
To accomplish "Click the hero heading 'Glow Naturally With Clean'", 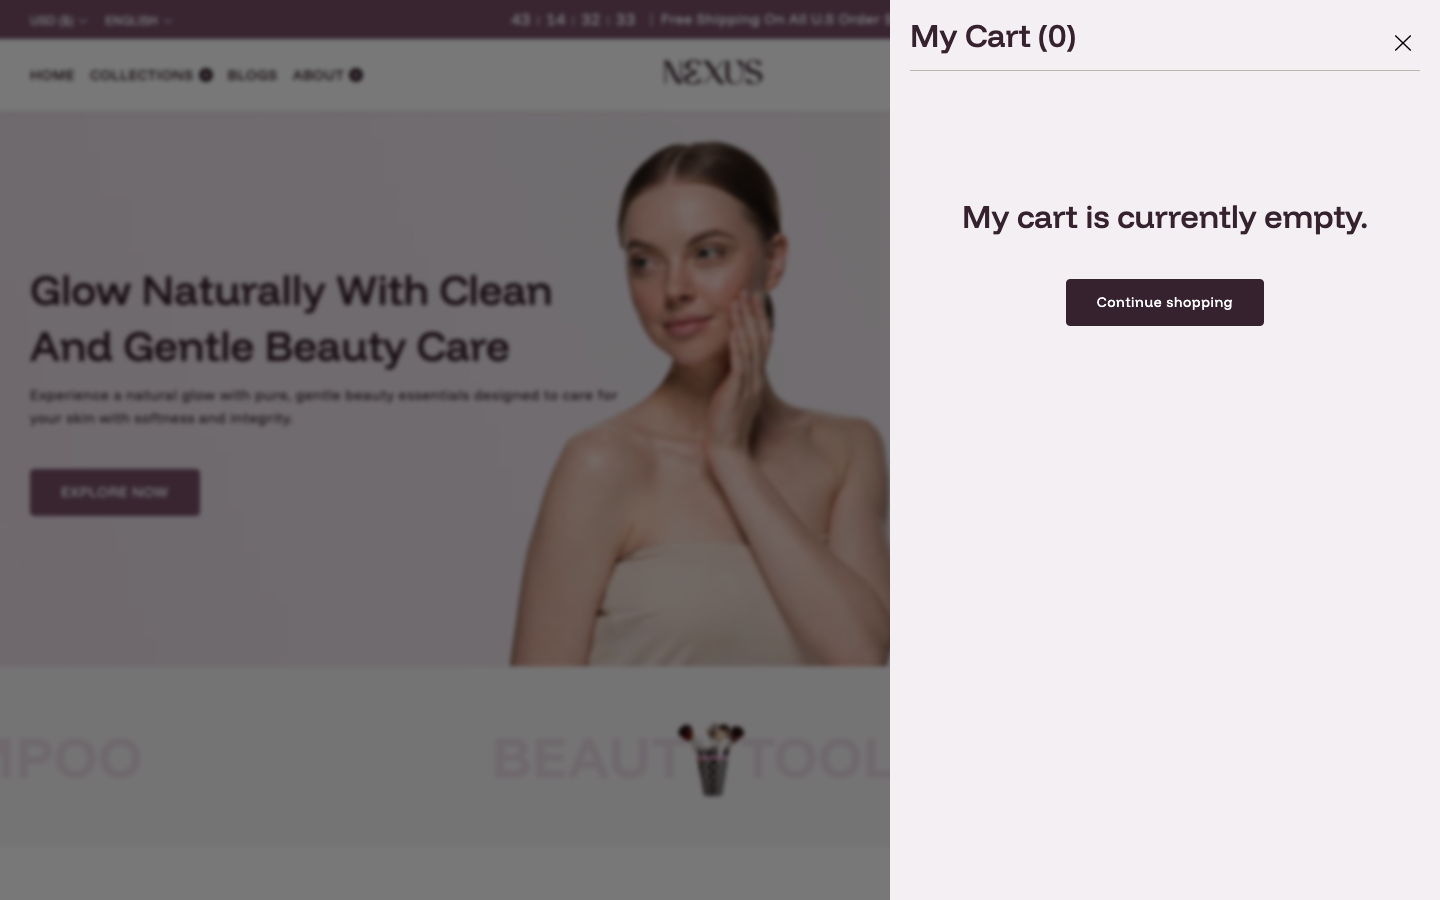I will point(291,292).
